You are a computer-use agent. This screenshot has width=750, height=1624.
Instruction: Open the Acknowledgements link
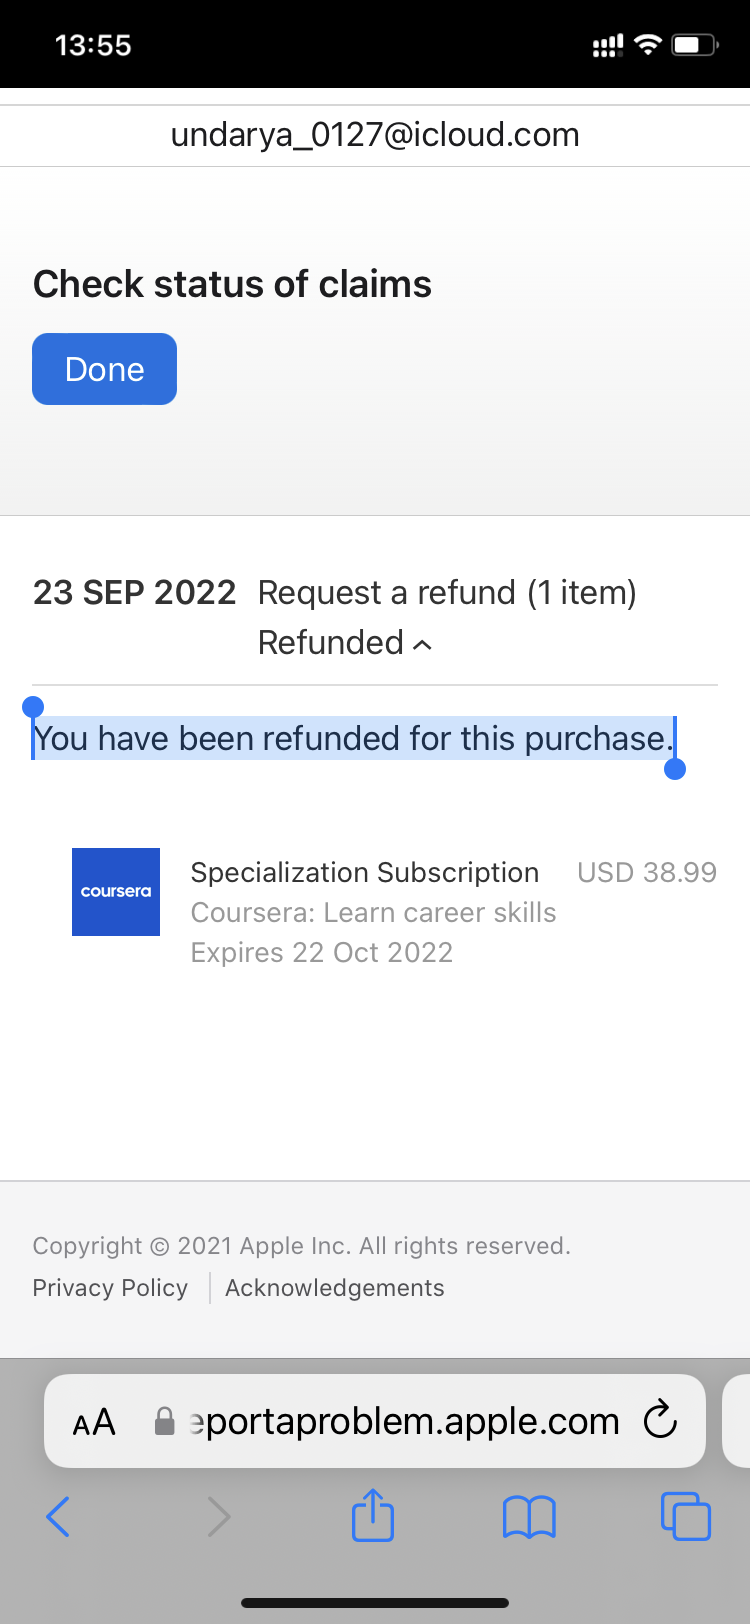[334, 1288]
